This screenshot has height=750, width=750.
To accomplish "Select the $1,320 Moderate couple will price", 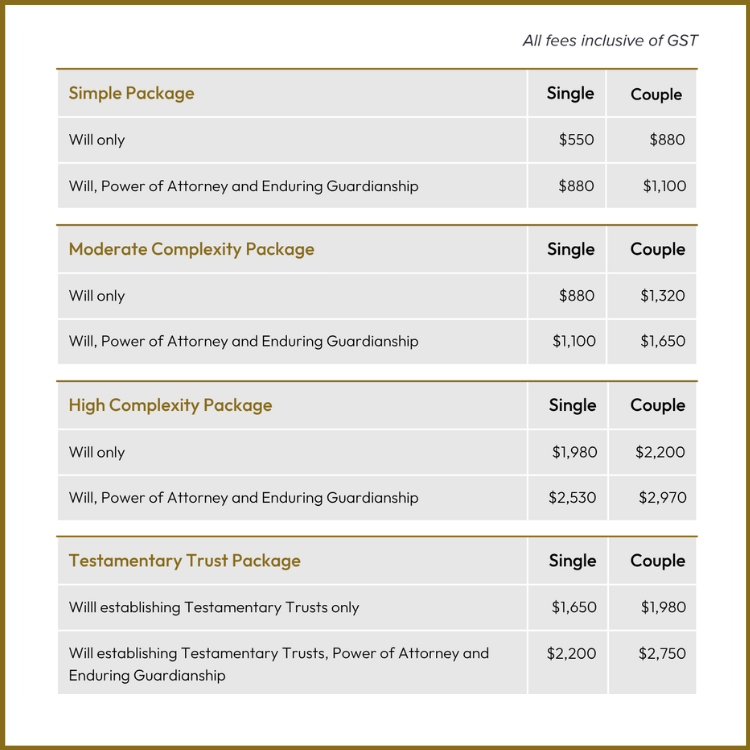I will pyautogui.click(x=662, y=296).
